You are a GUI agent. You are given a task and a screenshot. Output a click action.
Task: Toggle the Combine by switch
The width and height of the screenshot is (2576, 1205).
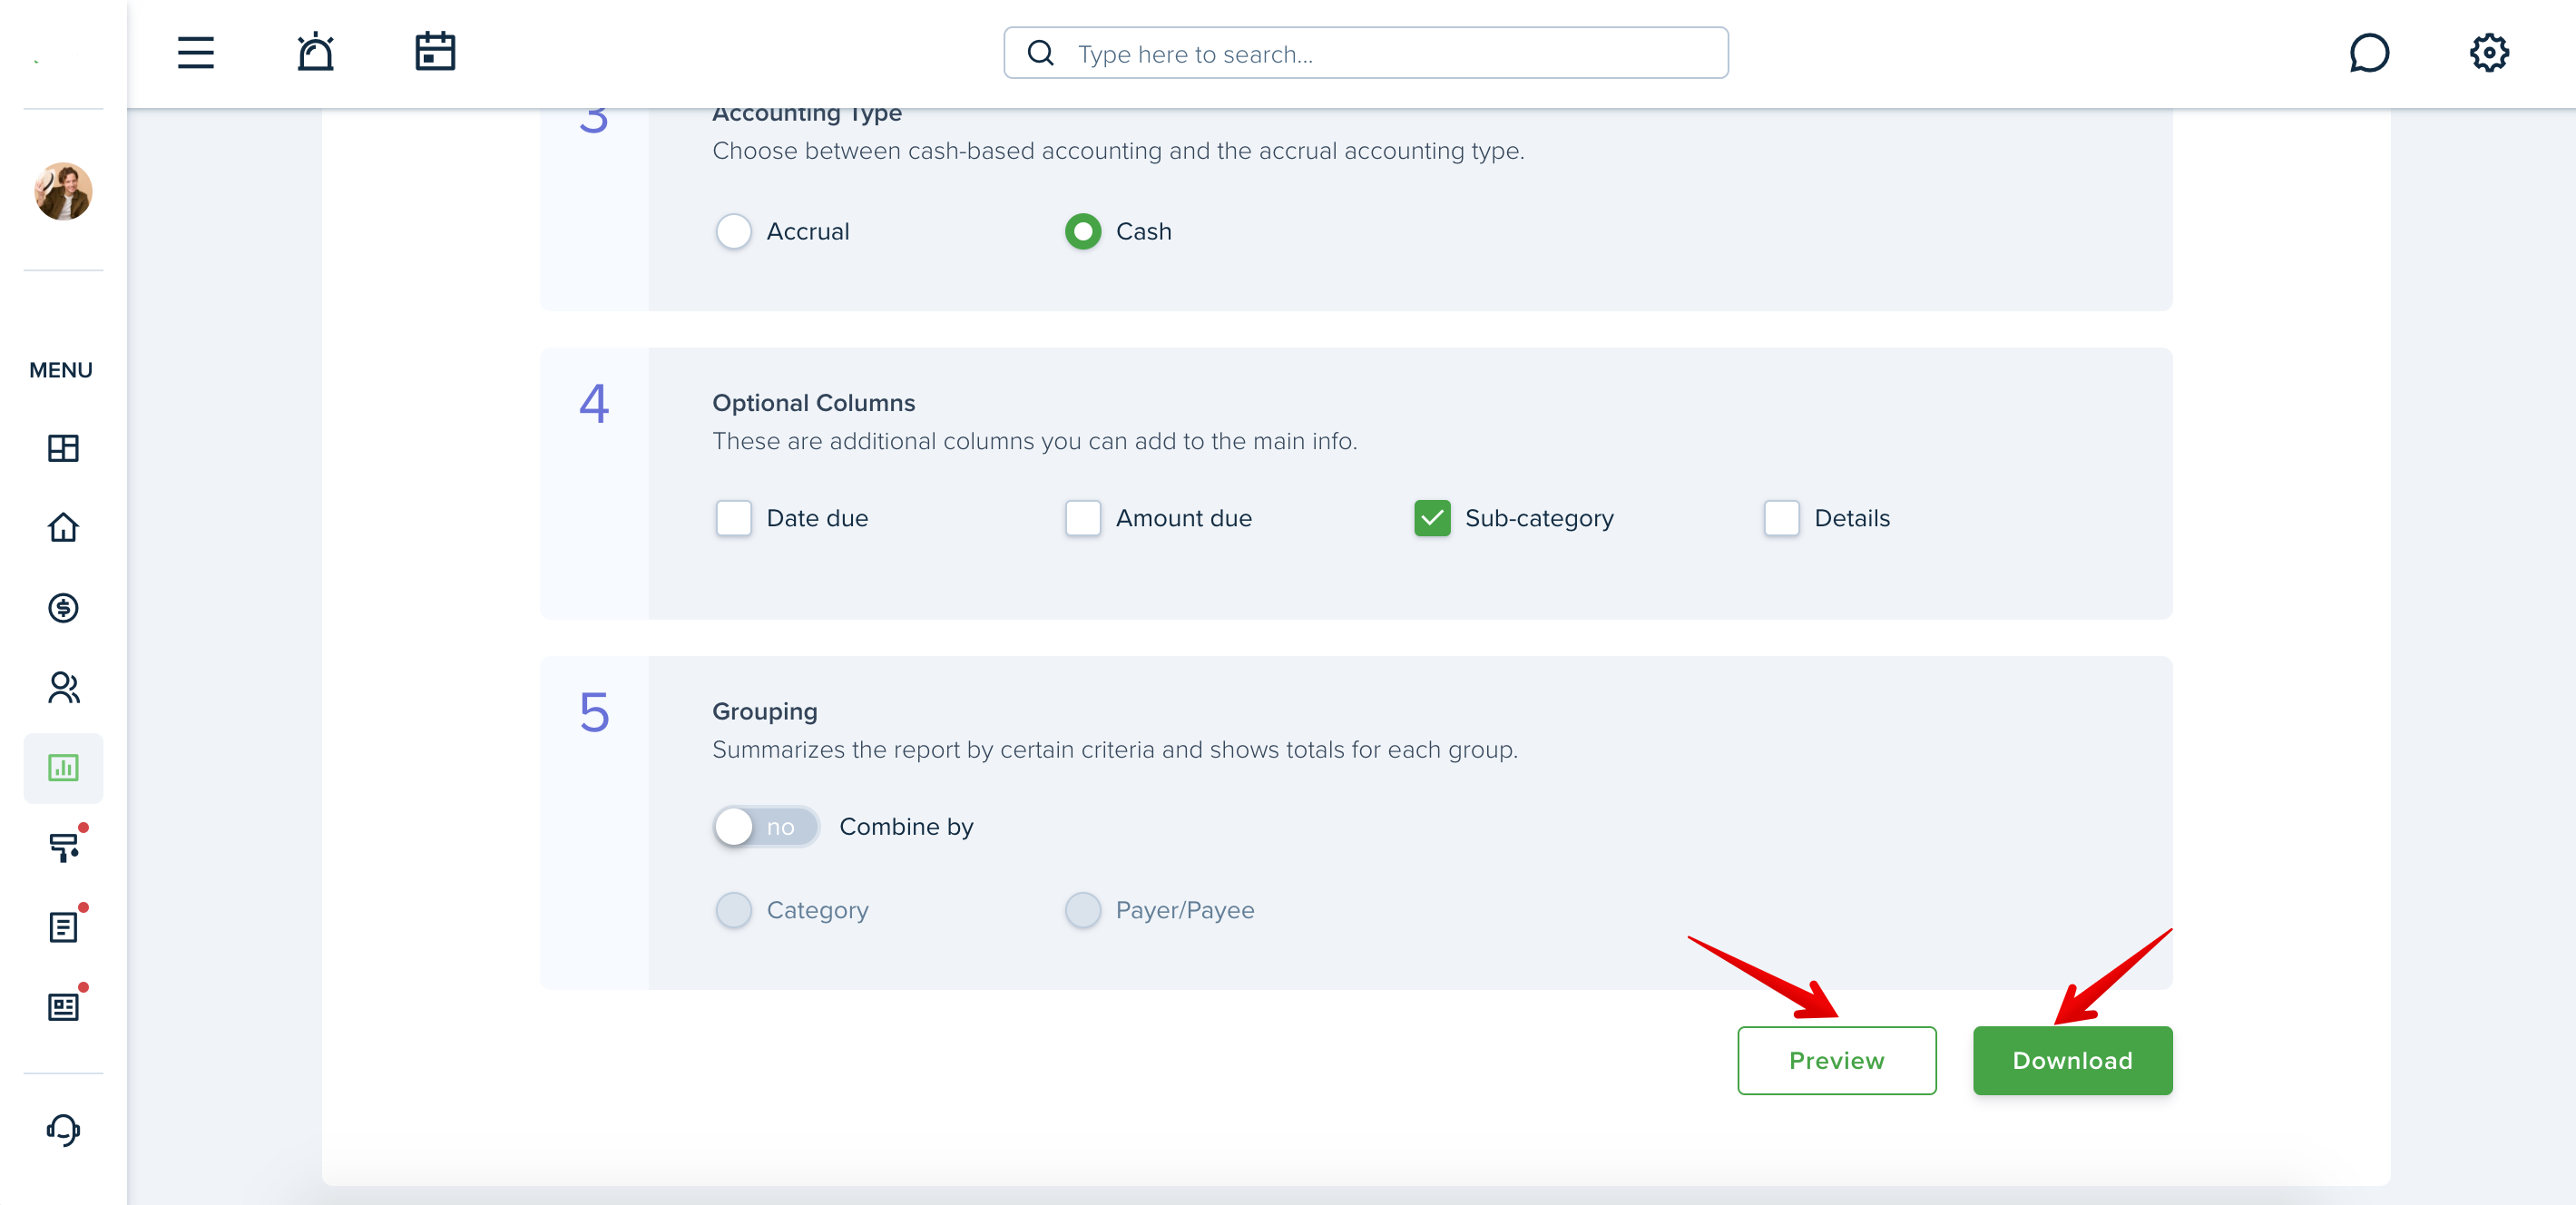pos(767,827)
